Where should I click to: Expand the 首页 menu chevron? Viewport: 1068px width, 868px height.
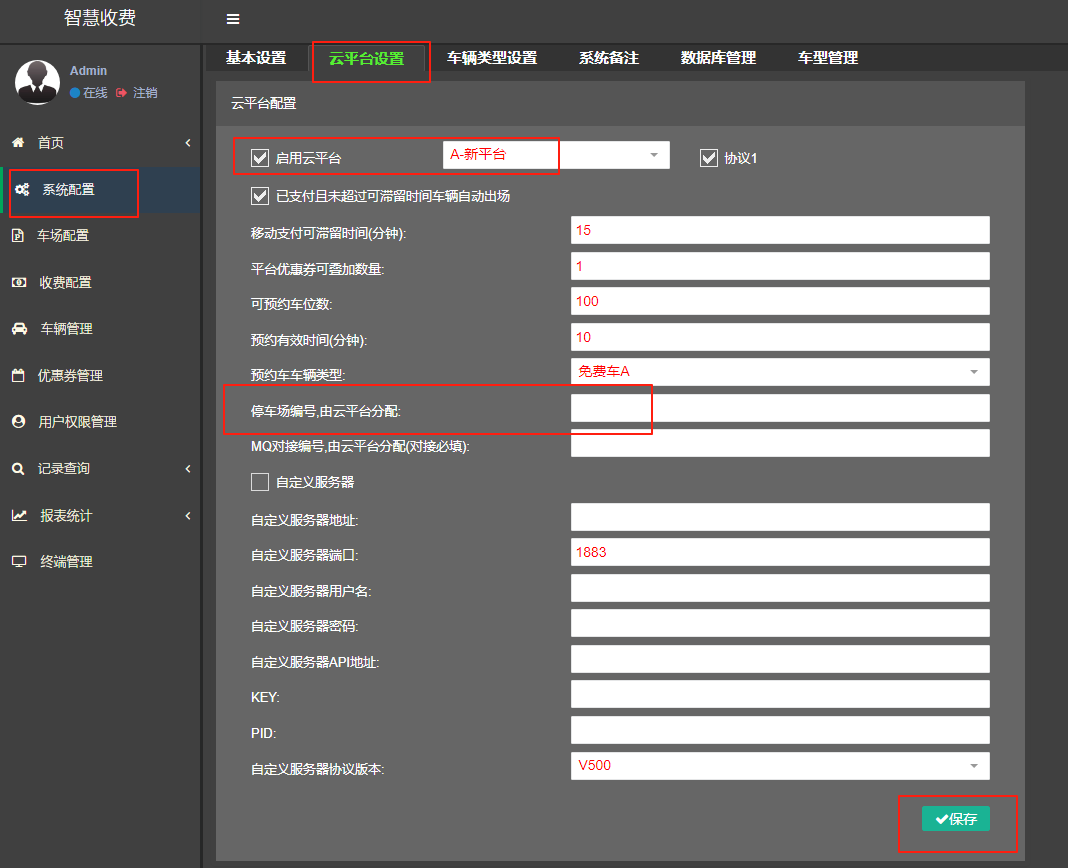click(188, 142)
